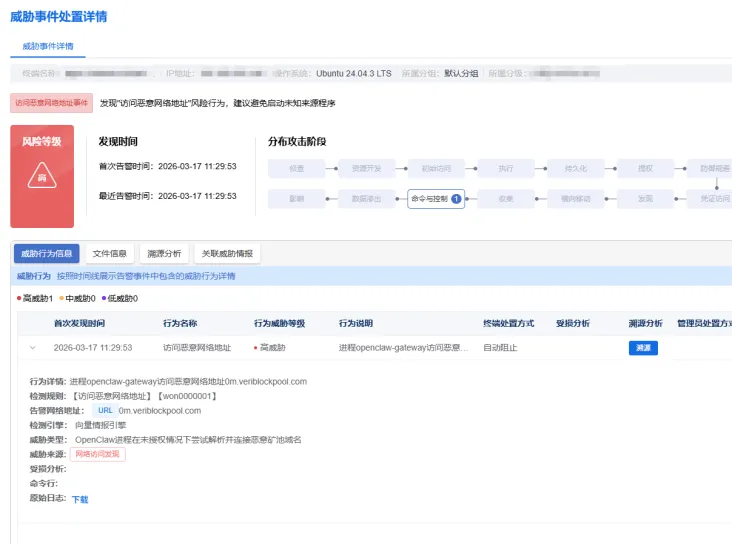The image size is (733, 545).
Task: Select the 侦查 attack stage box
Action: point(296,168)
